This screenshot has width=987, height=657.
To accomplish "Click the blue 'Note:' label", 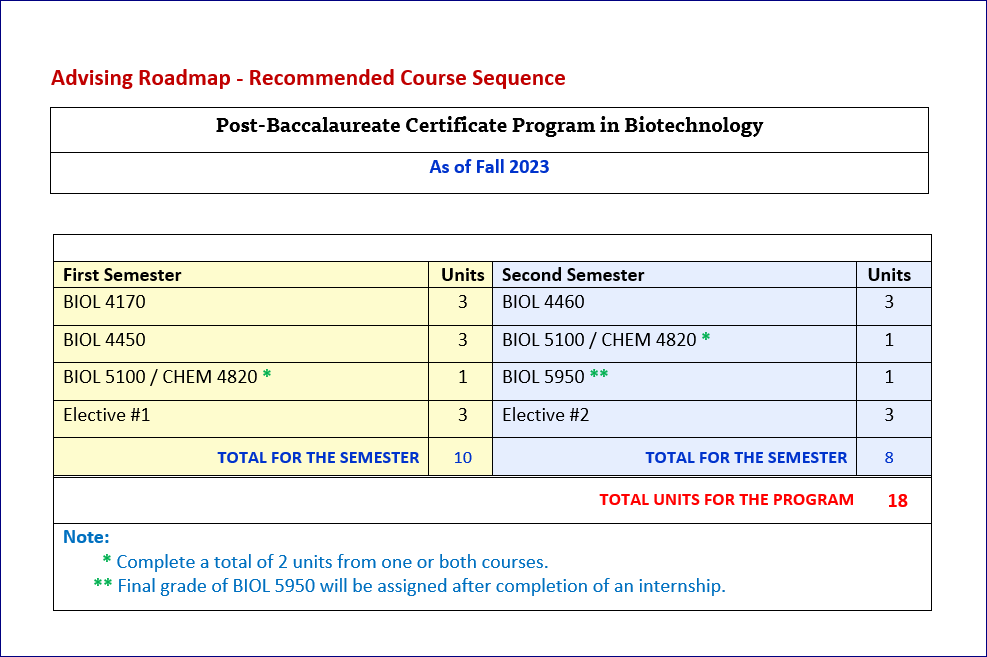I will [86, 538].
